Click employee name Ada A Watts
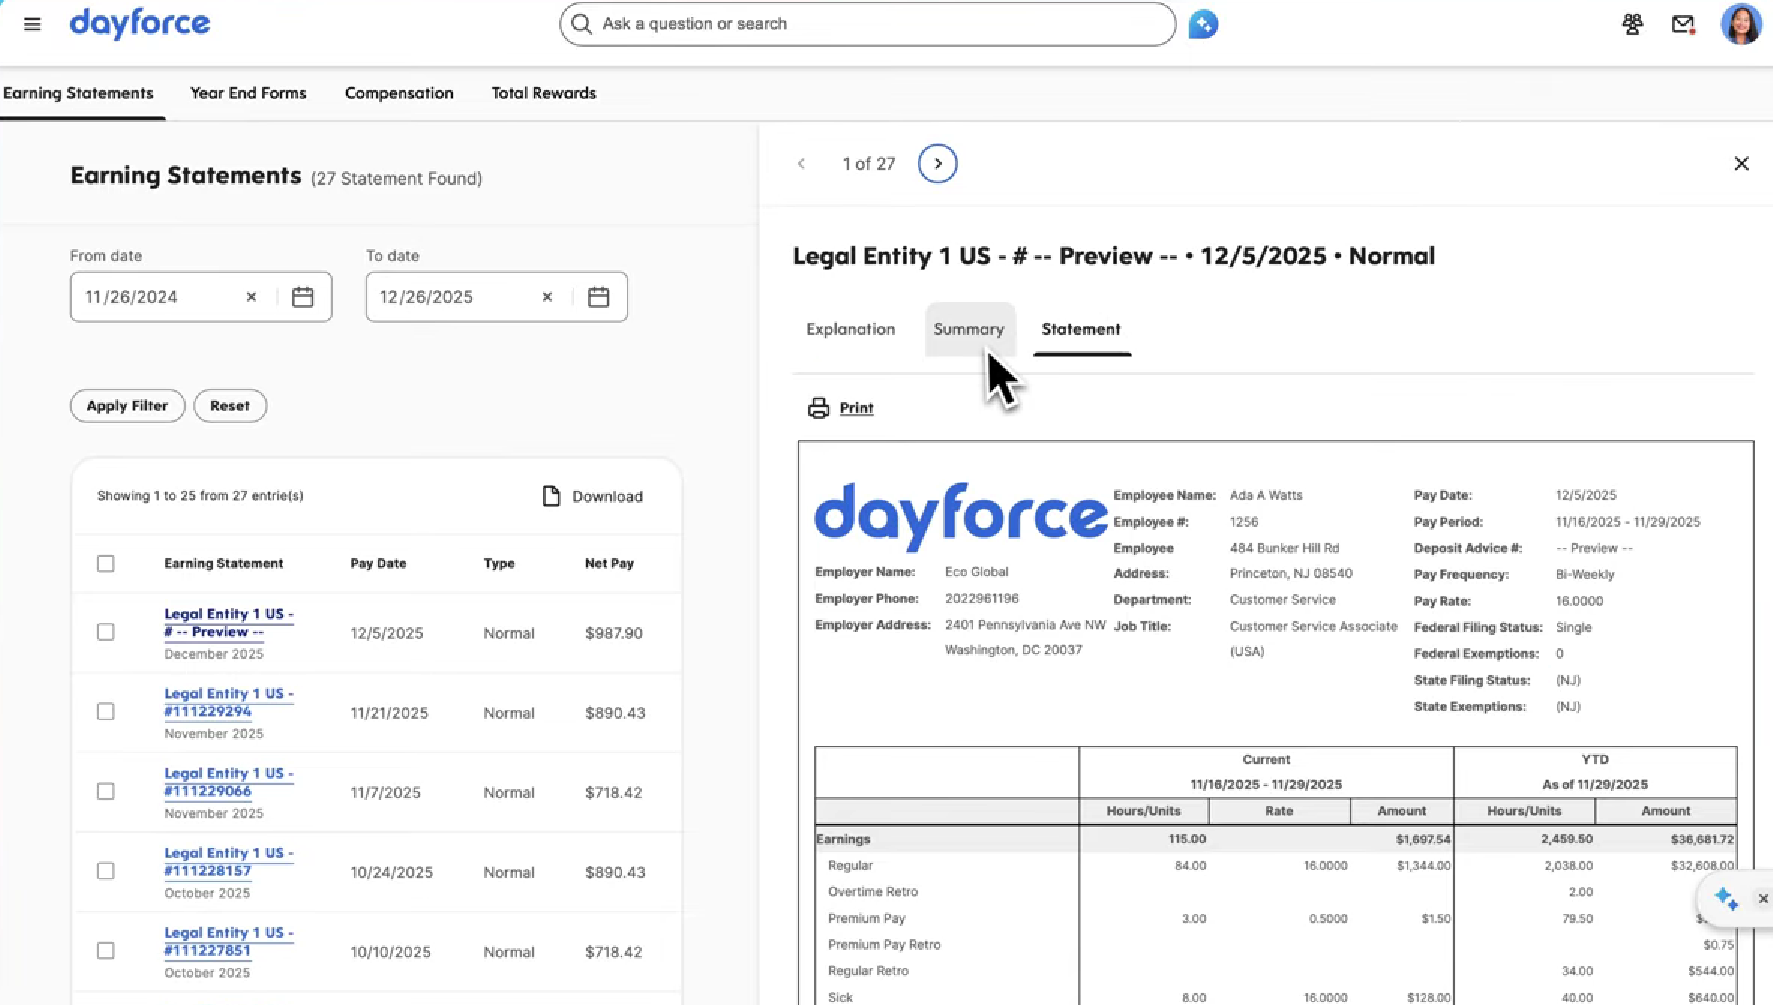The width and height of the screenshot is (1773, 1005). (x=1266, y=496)
